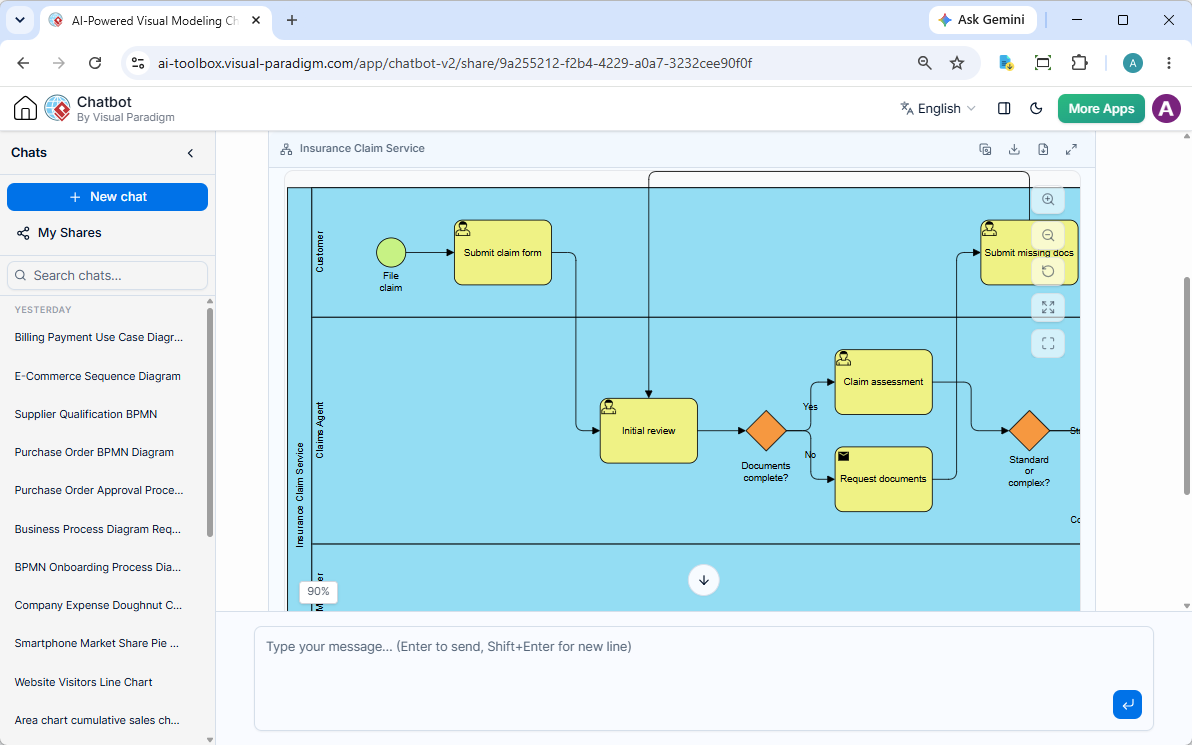Open Purchase Order Approval Process chat
This screenshot has height=745, width=1192.
(99, 490)
